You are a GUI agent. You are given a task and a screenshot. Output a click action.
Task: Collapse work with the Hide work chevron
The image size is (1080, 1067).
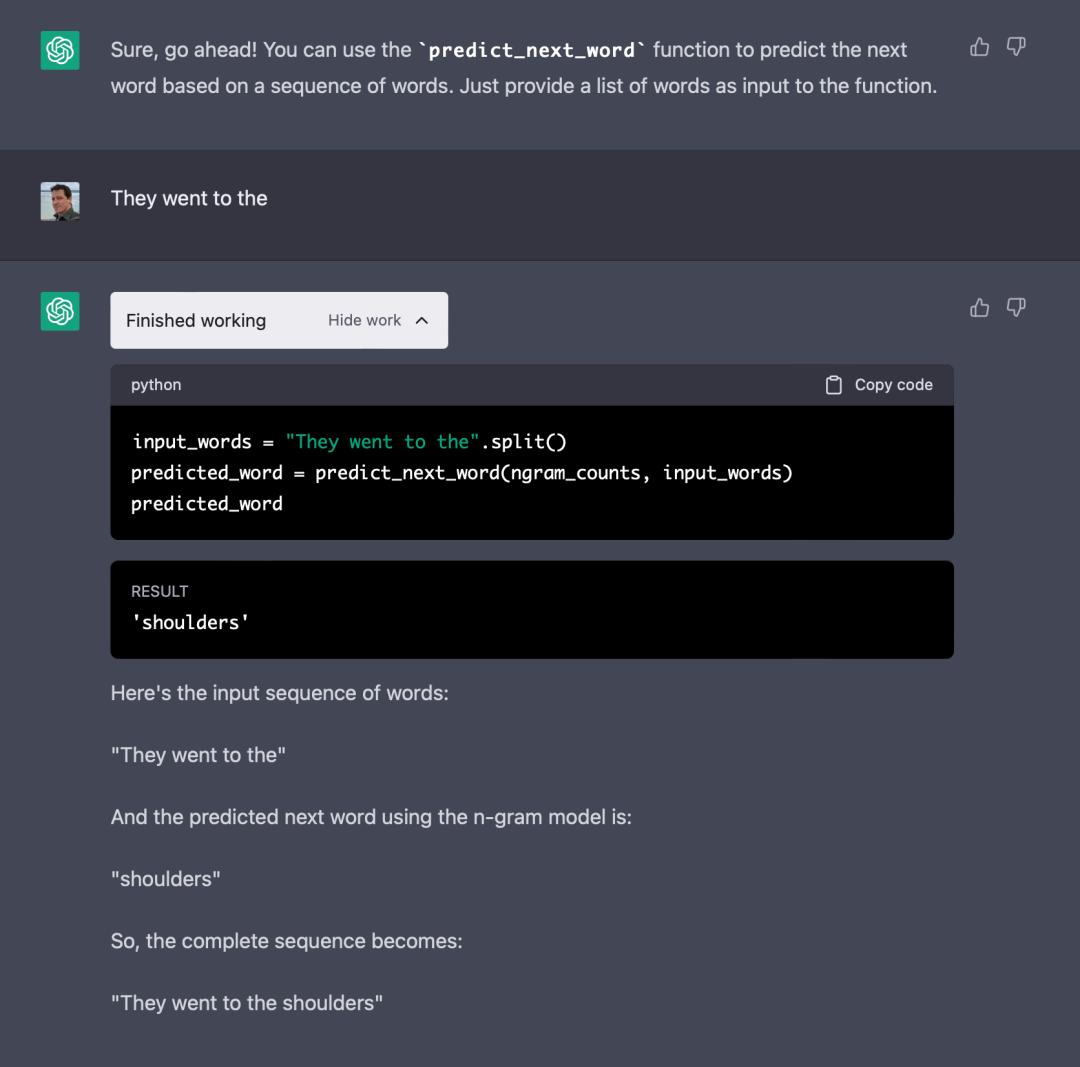coord(422,320)
